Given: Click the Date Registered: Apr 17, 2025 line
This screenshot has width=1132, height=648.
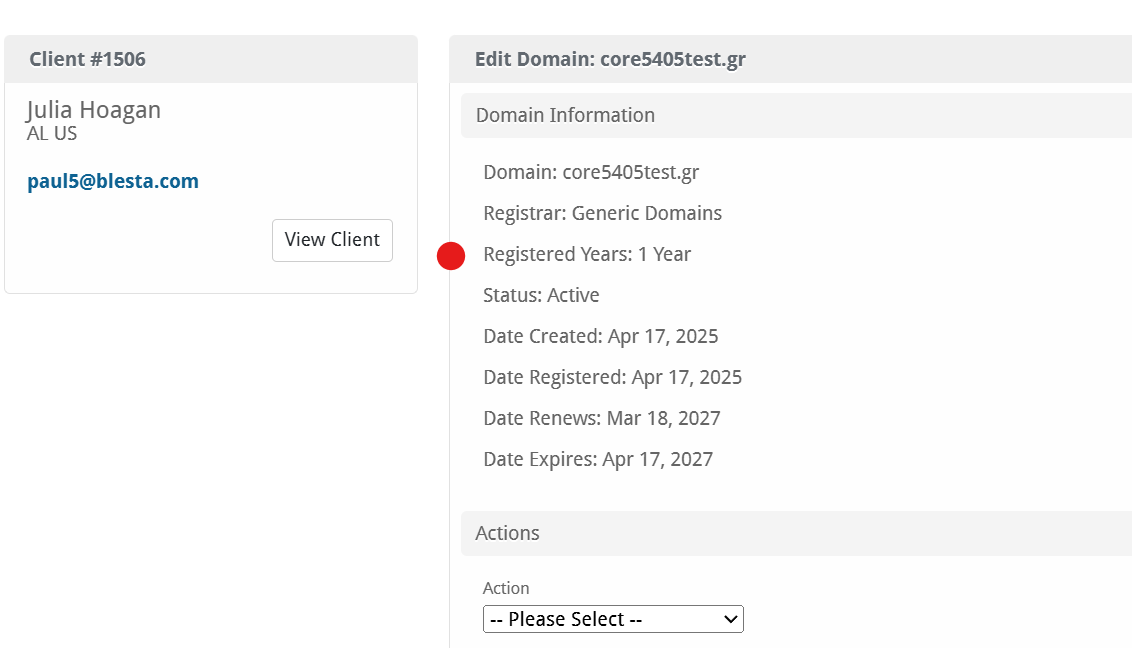Looking at the screenshot, I should tap(612, 377).
